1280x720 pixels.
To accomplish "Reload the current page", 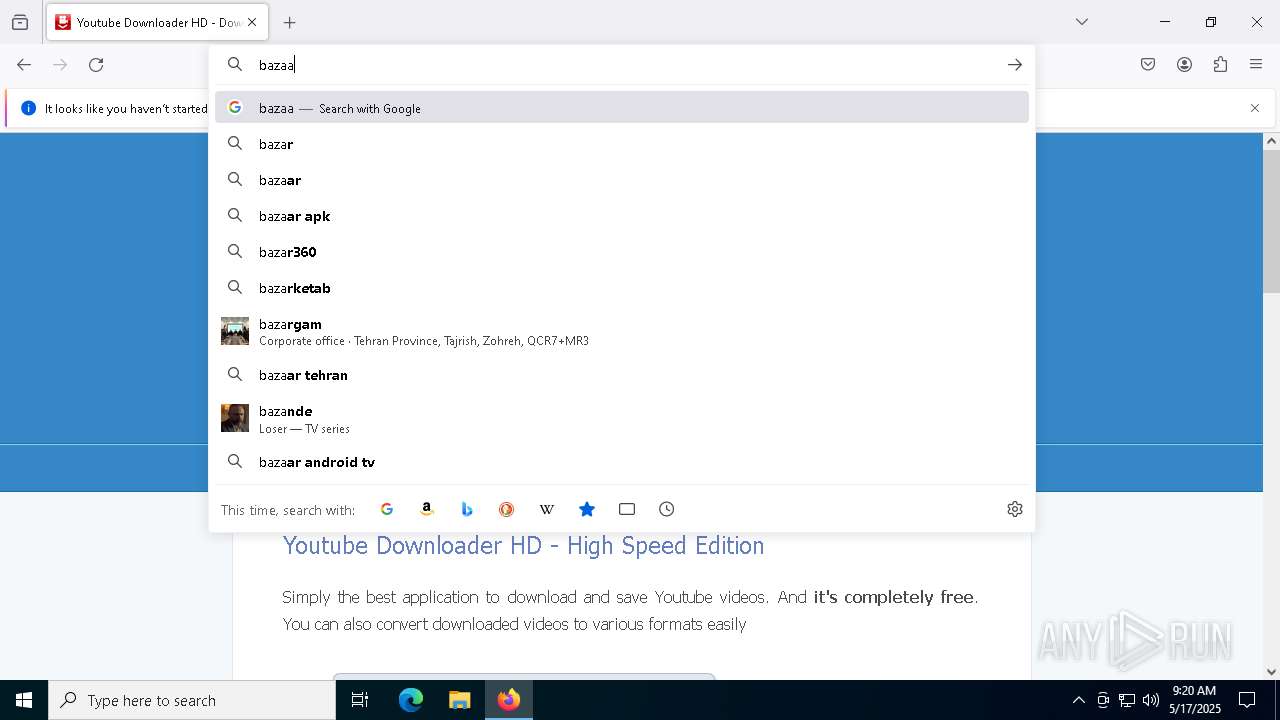I will [96, 65].
